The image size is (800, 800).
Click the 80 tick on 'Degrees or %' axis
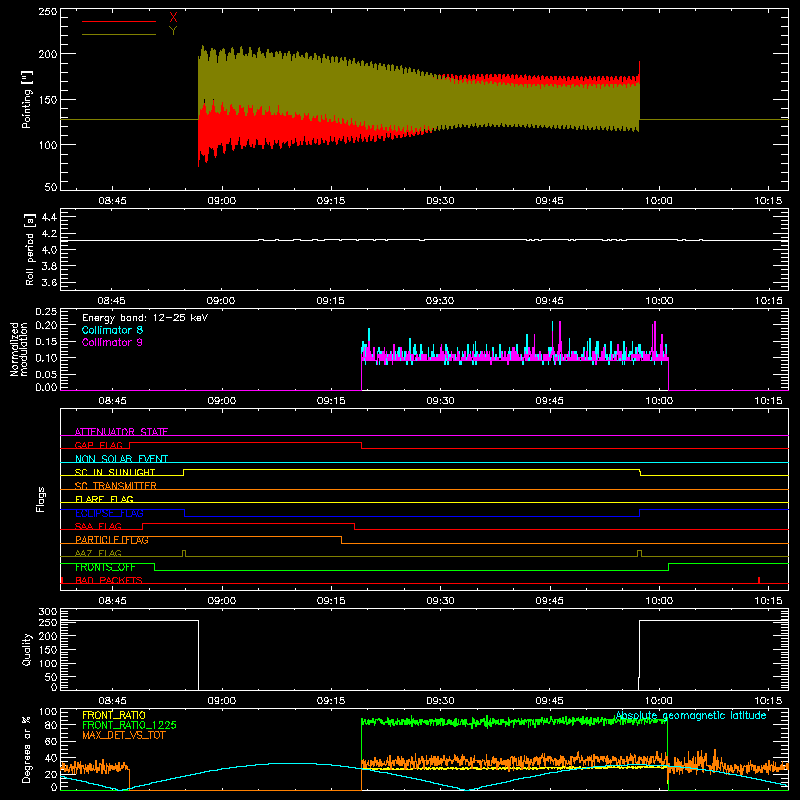(51, 724)
